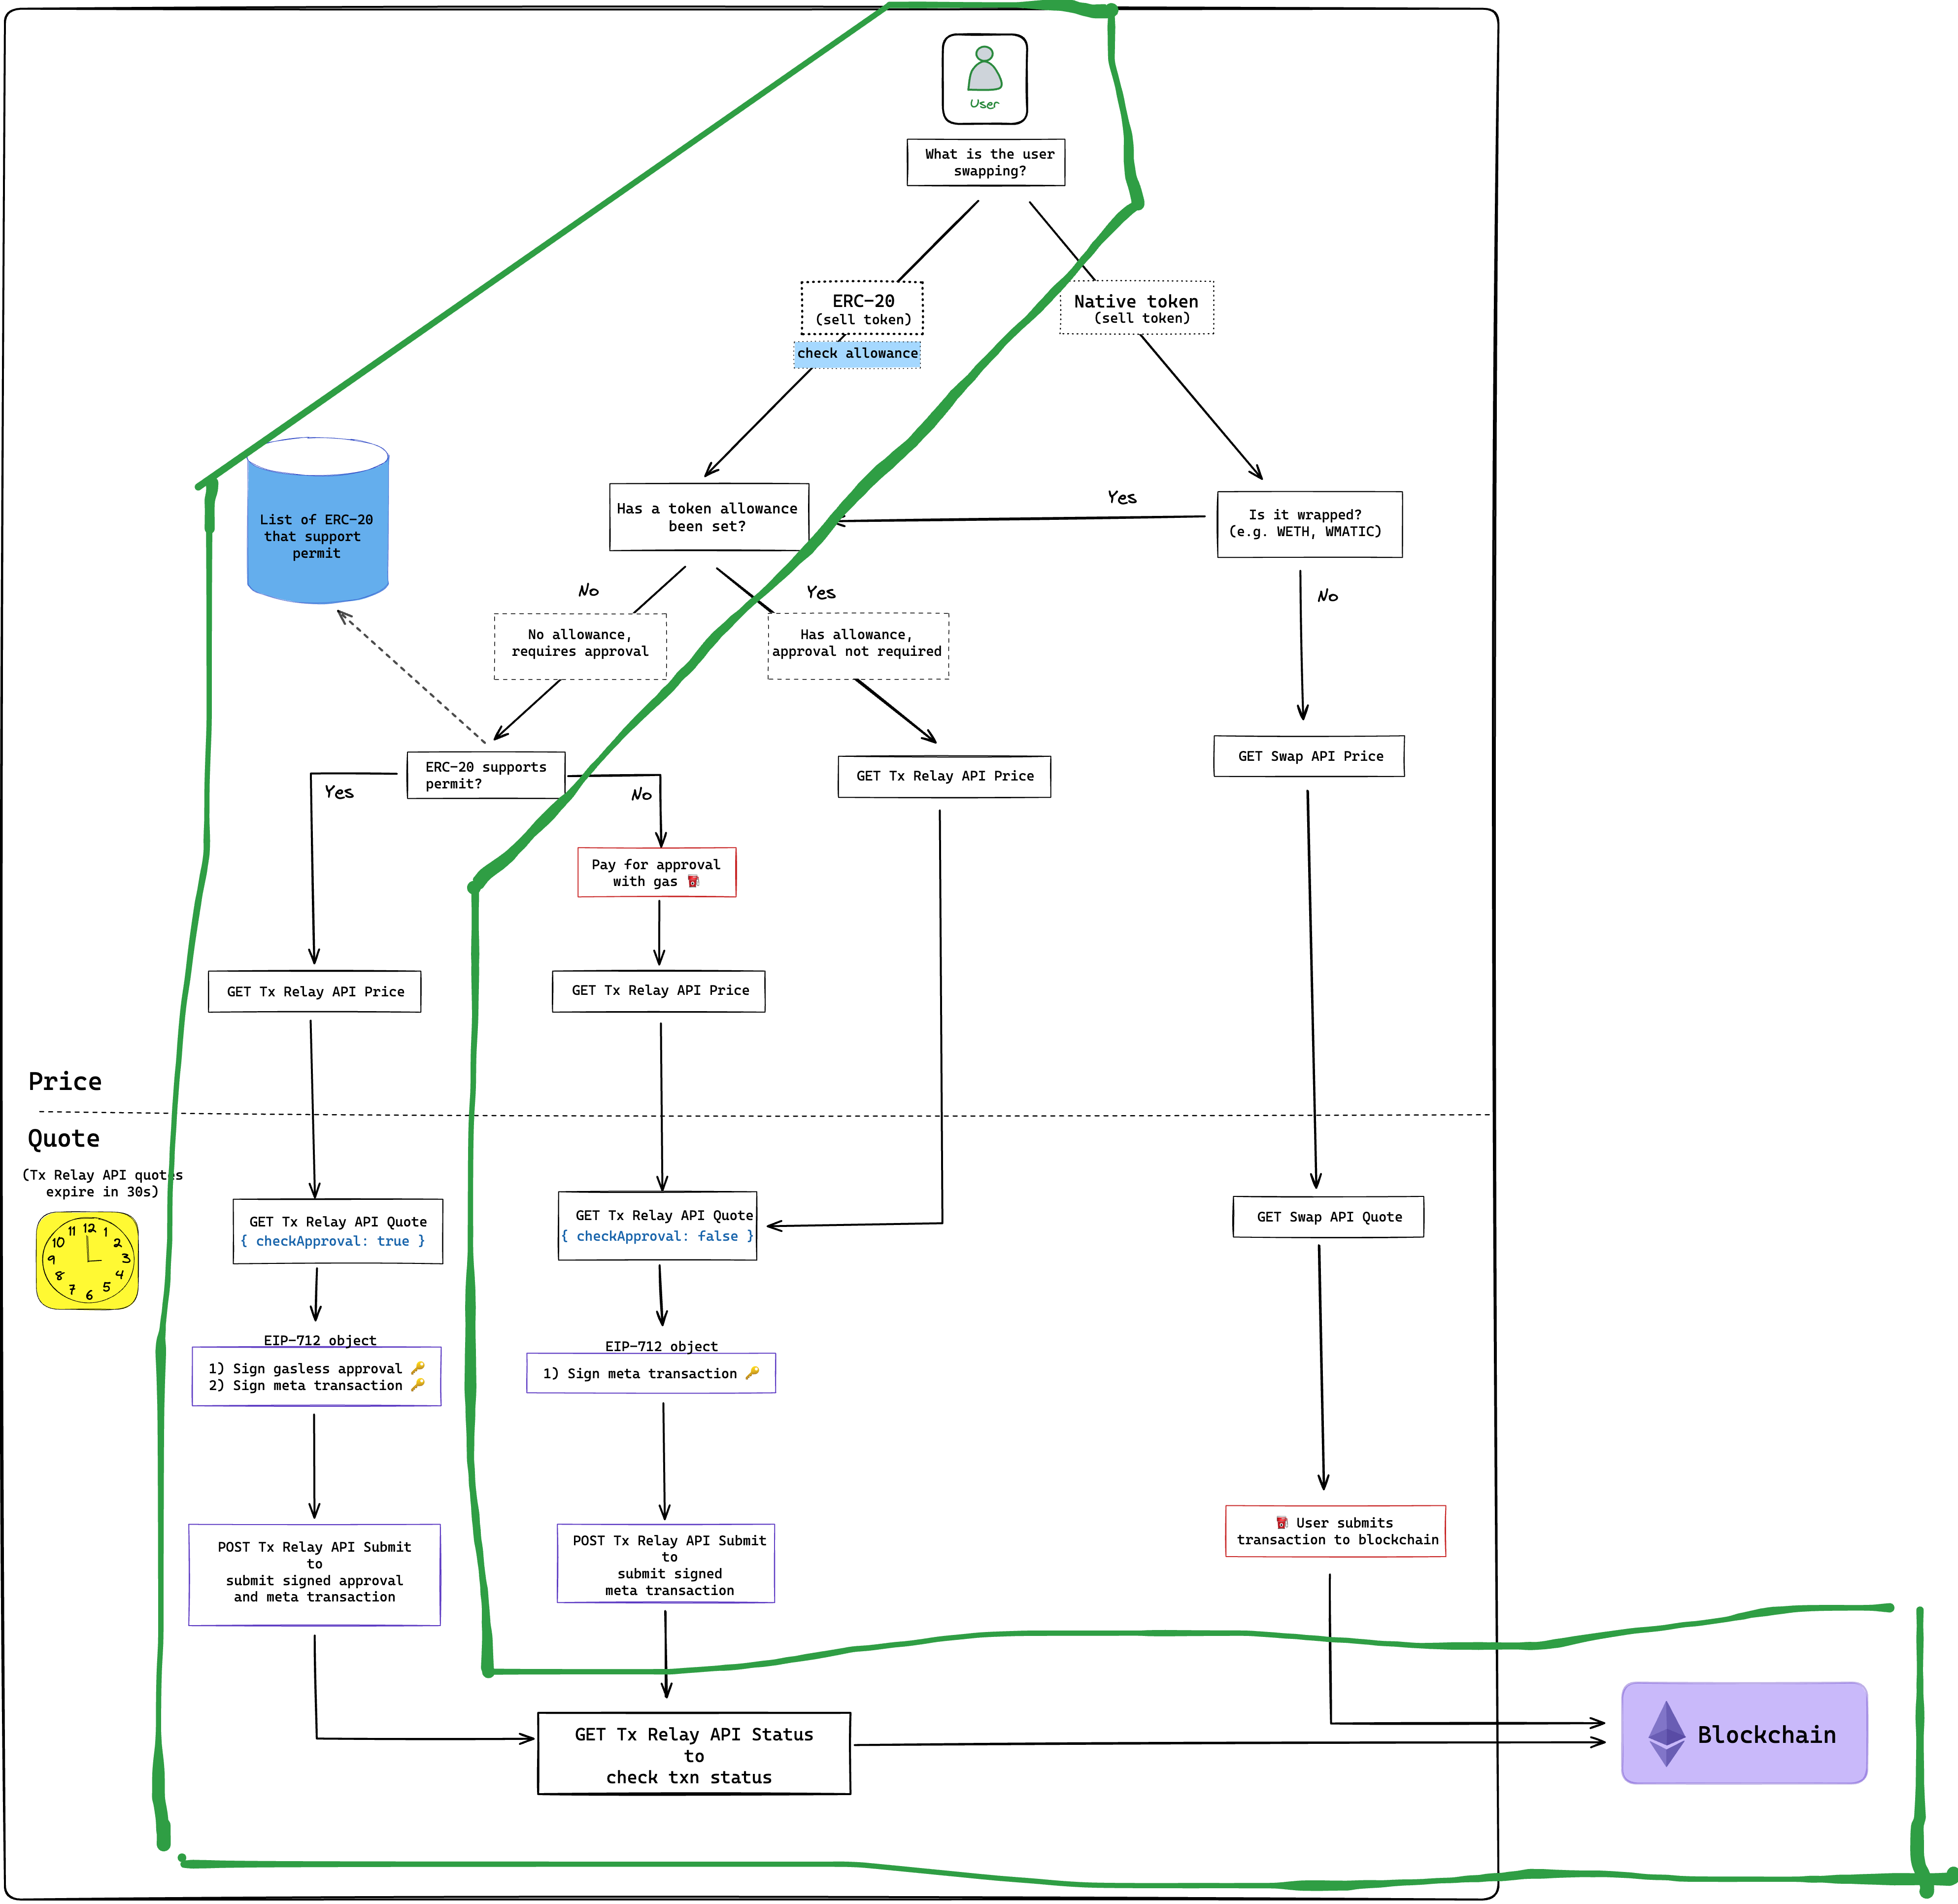
Task: Select 'User submits transaction to blockchain' box
Action: coord(1336,1531)
